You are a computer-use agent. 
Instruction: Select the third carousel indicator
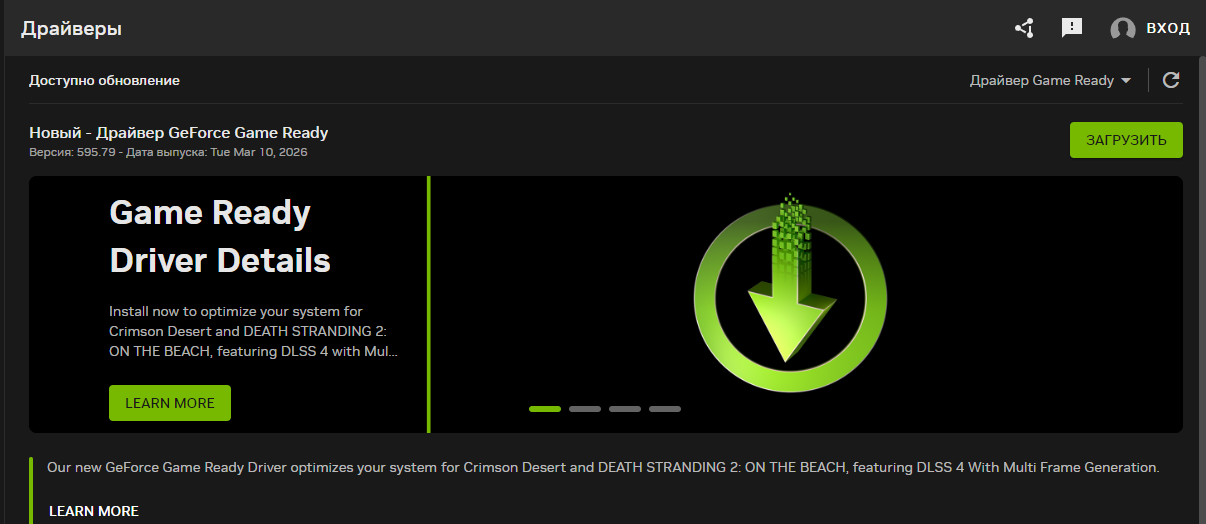(x=625, y=409)
